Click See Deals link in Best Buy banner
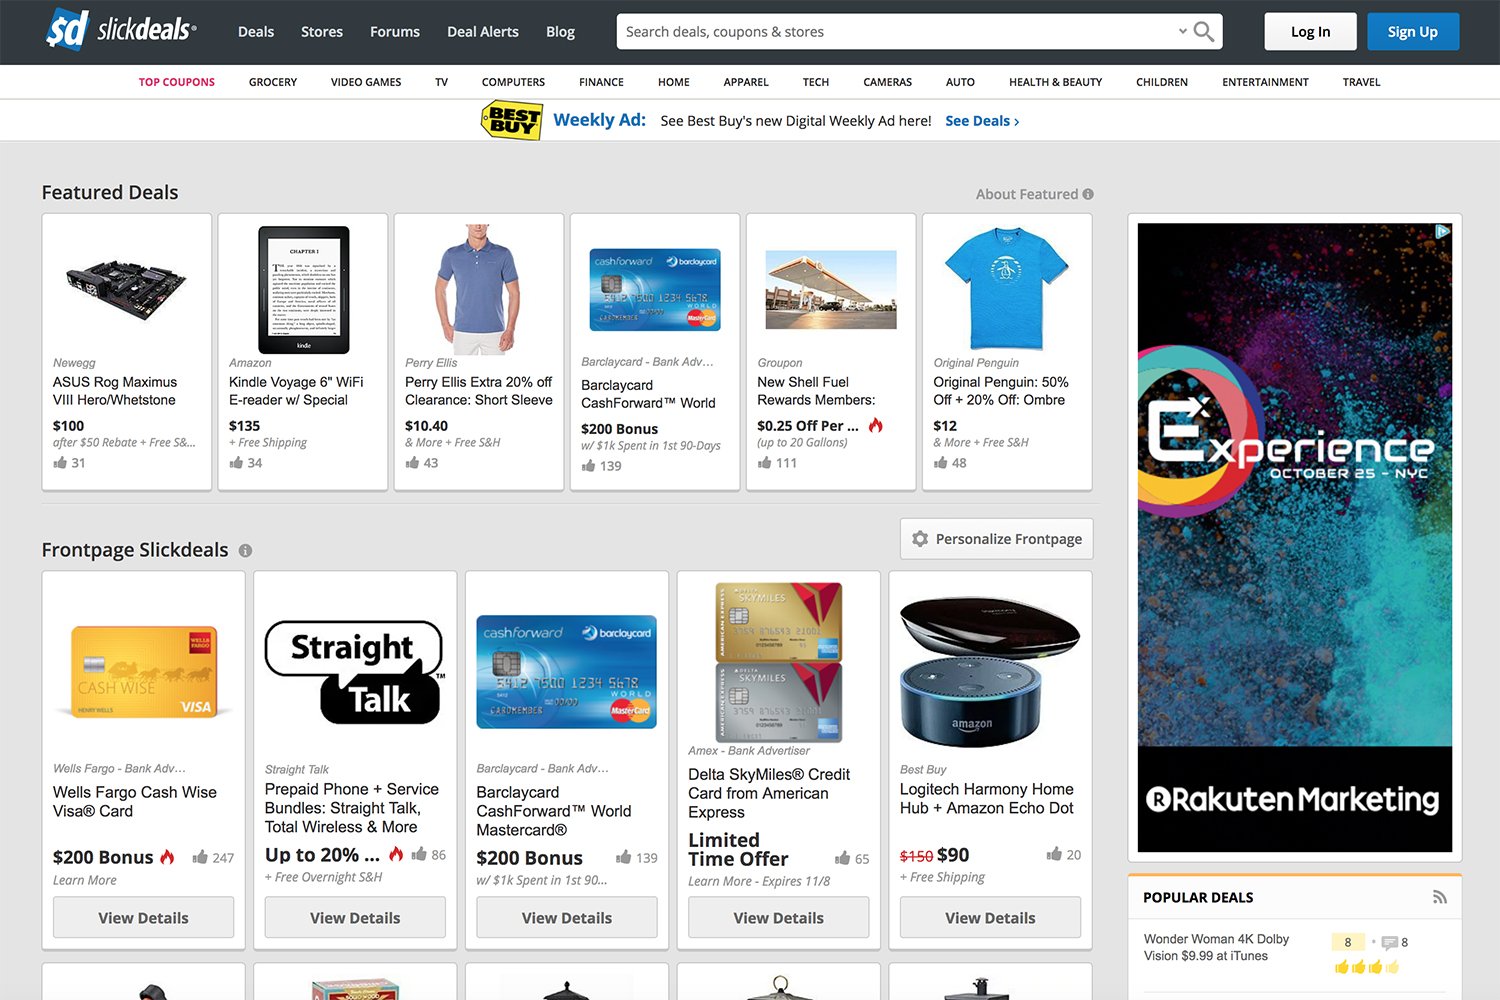 (982, 121)
